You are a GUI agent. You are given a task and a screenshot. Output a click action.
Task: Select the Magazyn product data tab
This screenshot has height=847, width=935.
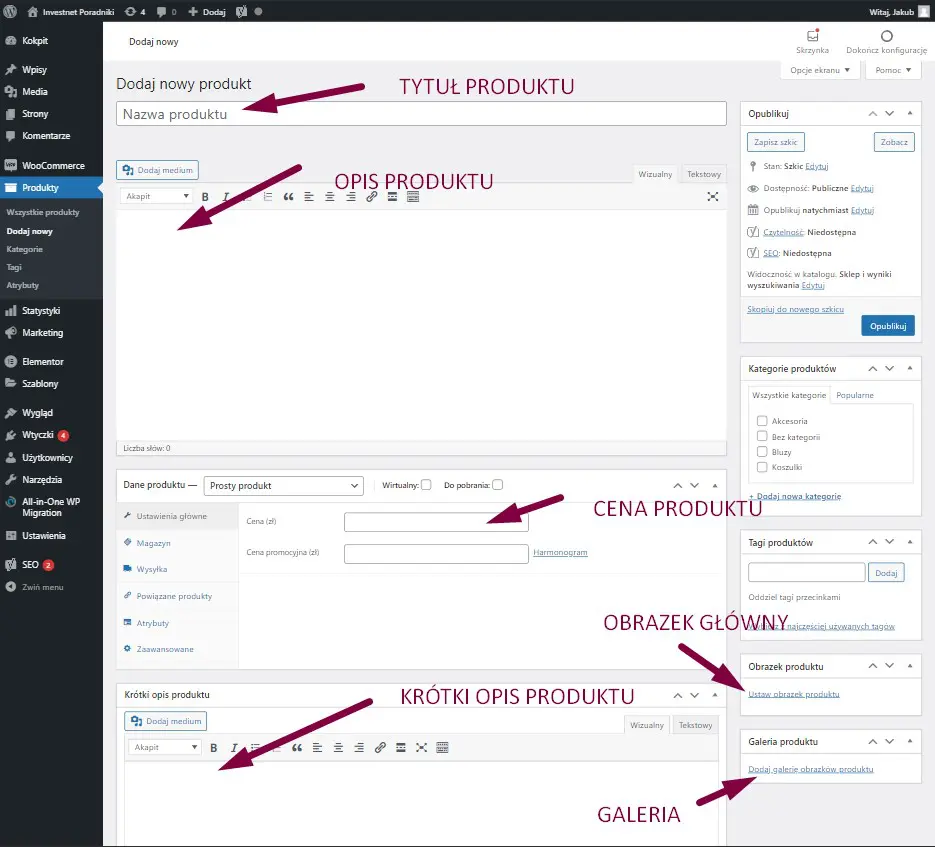pos(153,543)
